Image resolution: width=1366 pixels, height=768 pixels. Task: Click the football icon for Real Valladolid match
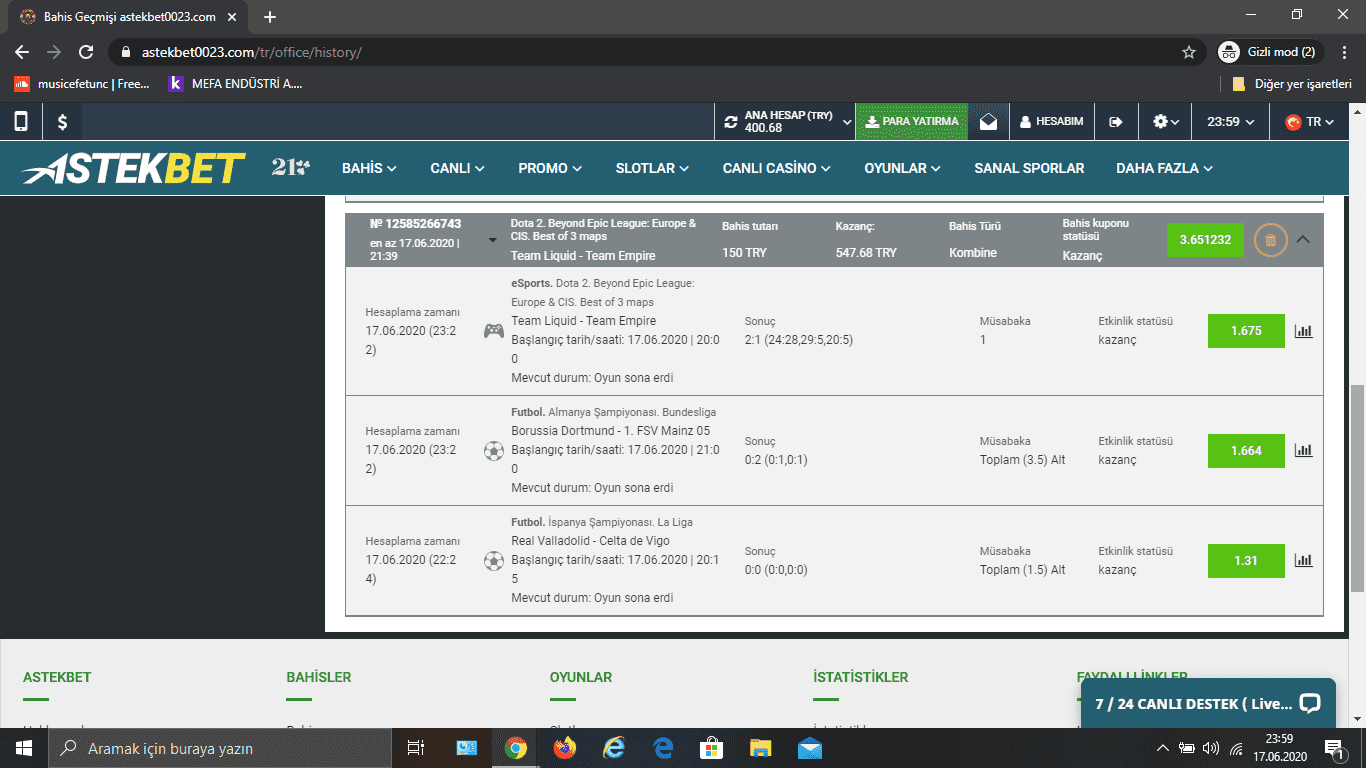coord(494,561)
